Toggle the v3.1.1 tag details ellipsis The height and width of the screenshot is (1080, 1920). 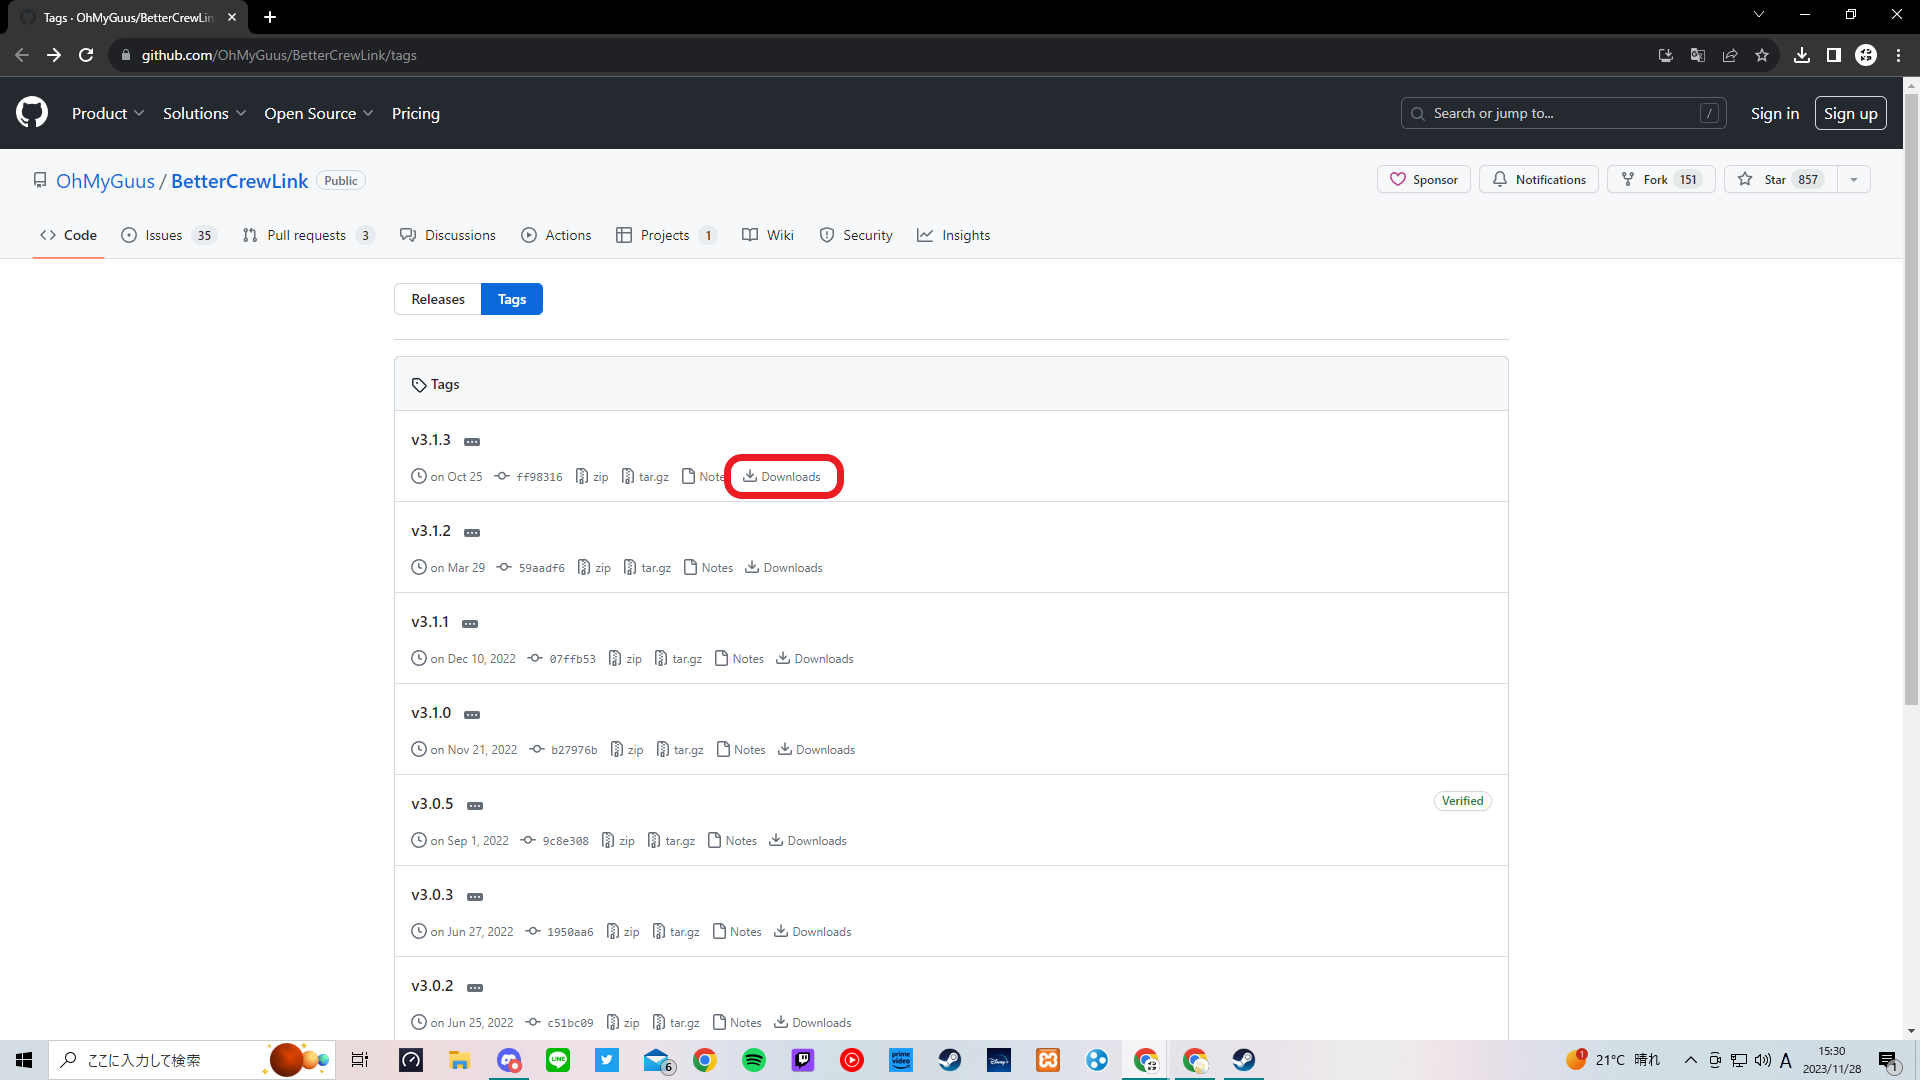[x=470, y=623]
